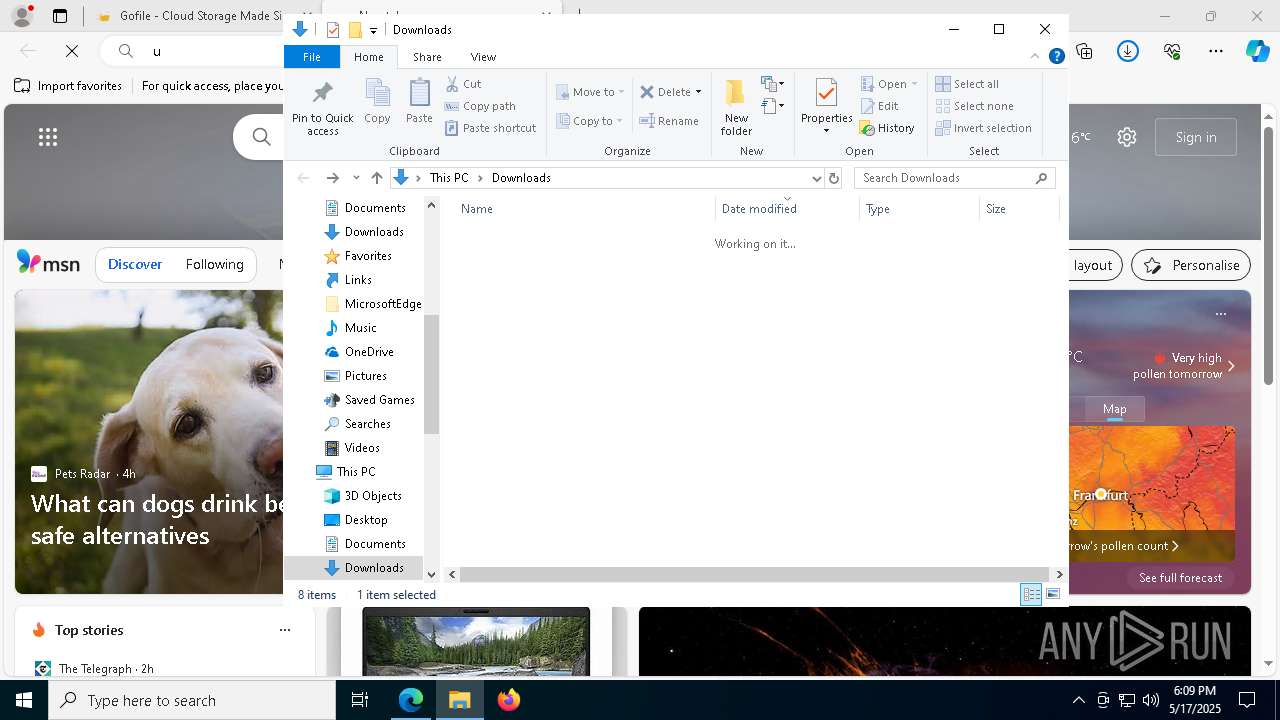
Task: Open MSN page settings gear
Action: tap(1127, 137)
